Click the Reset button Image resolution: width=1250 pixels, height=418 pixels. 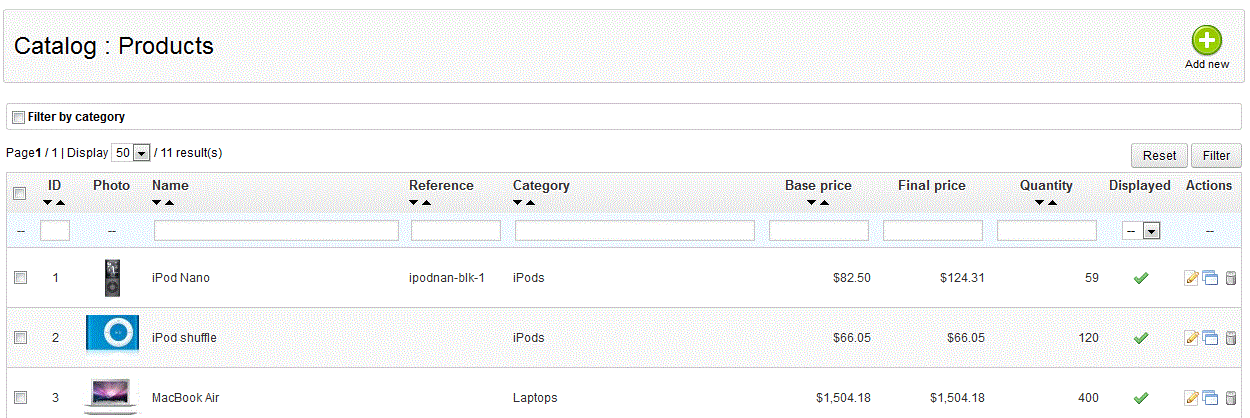(1159, 155)
